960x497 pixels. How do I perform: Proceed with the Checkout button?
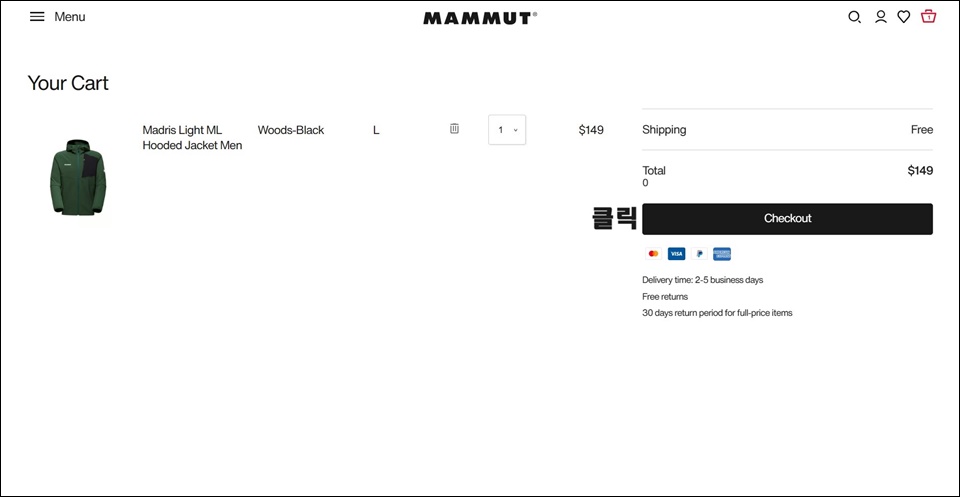pos(787,219)
